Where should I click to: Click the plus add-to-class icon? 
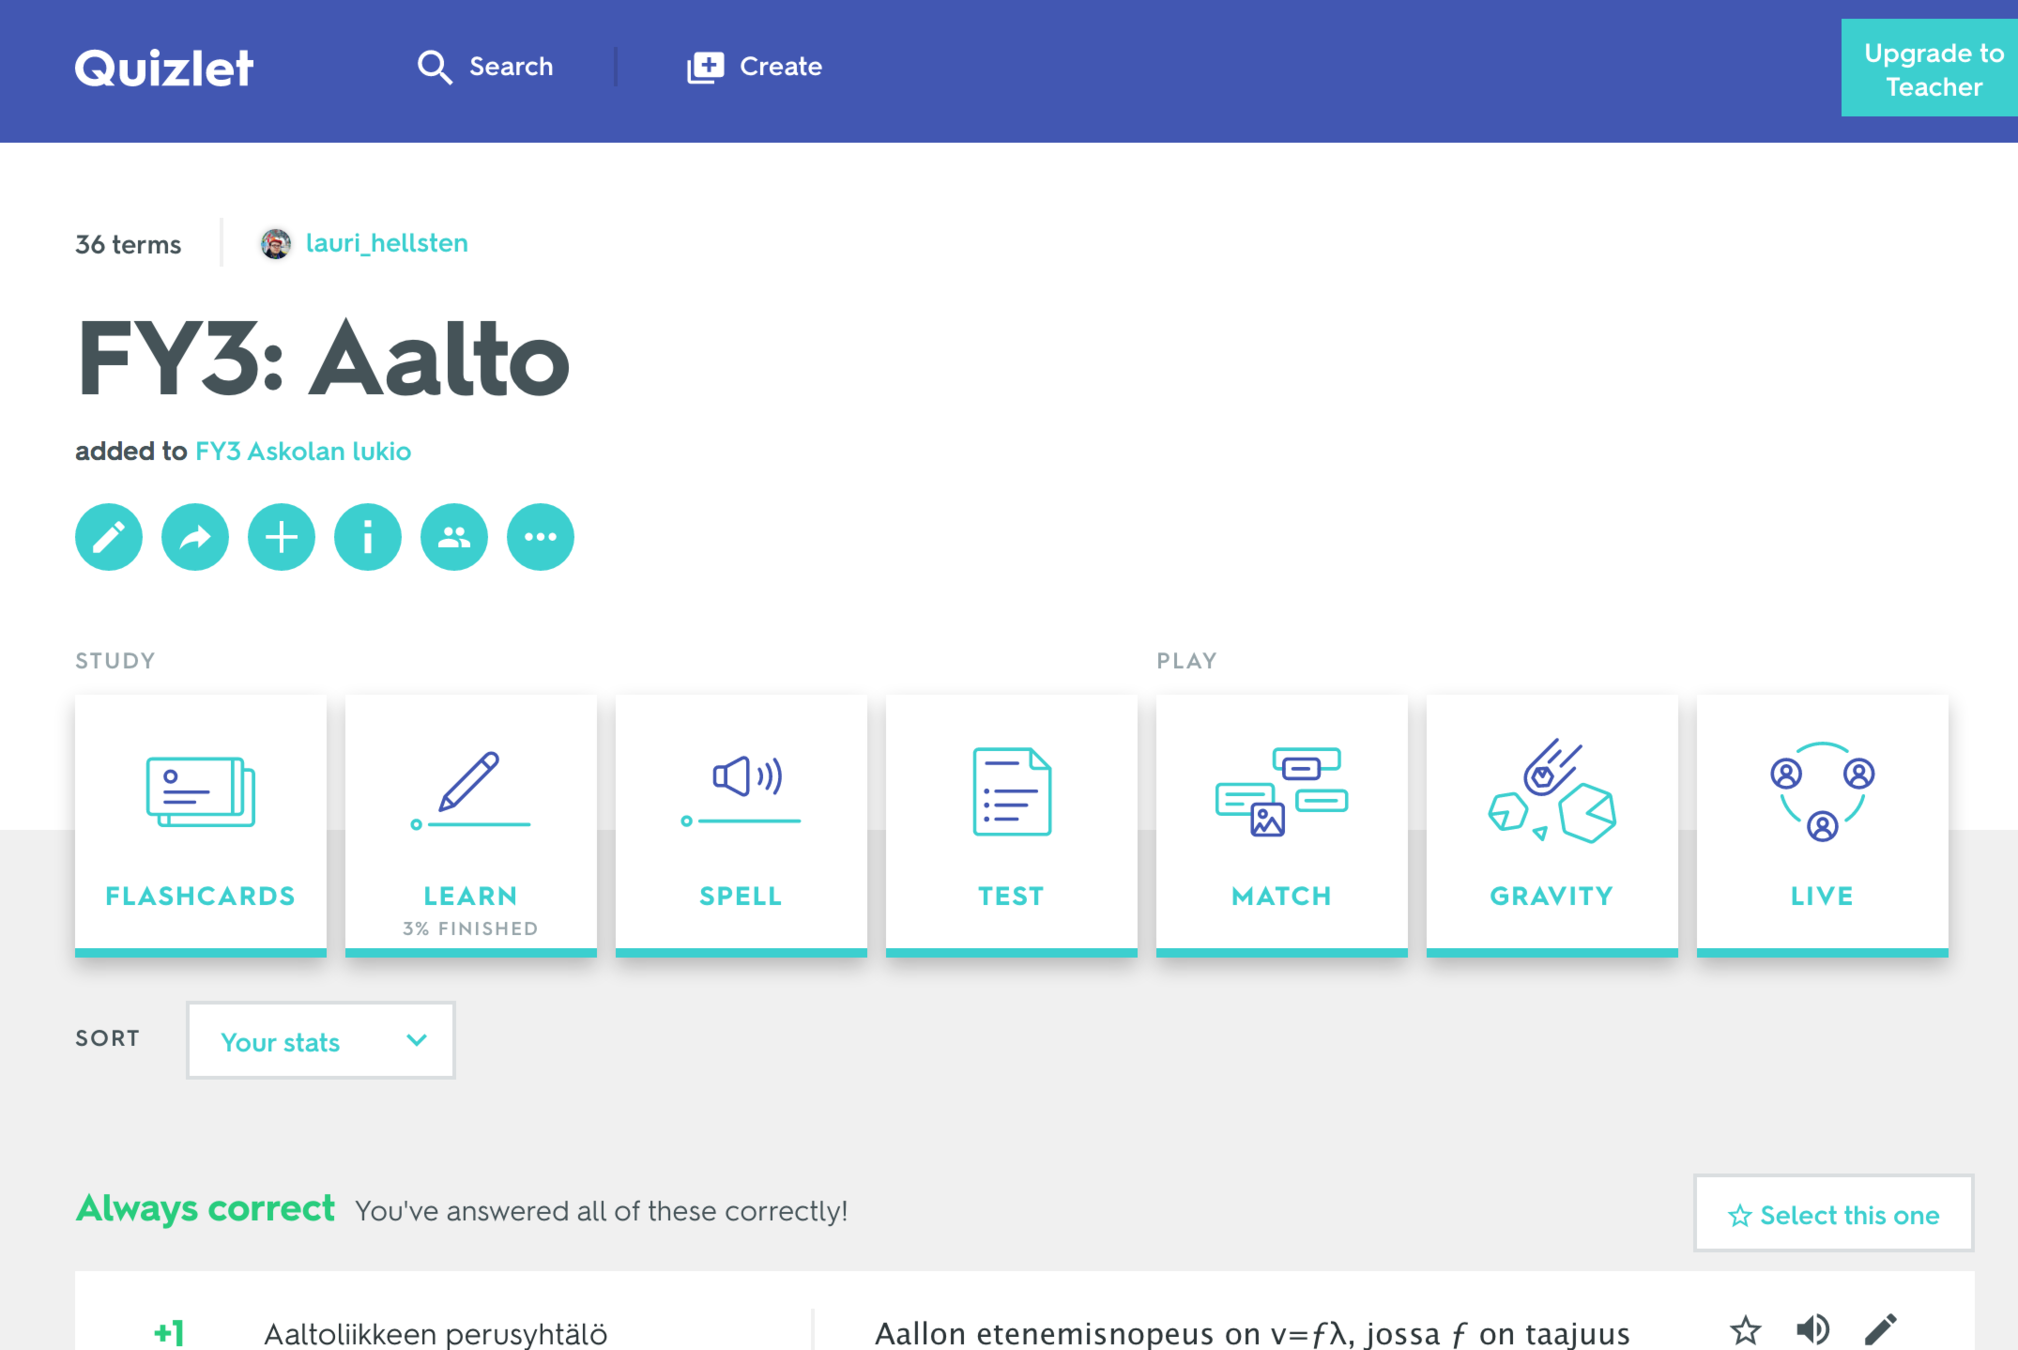tap(281, 537)
